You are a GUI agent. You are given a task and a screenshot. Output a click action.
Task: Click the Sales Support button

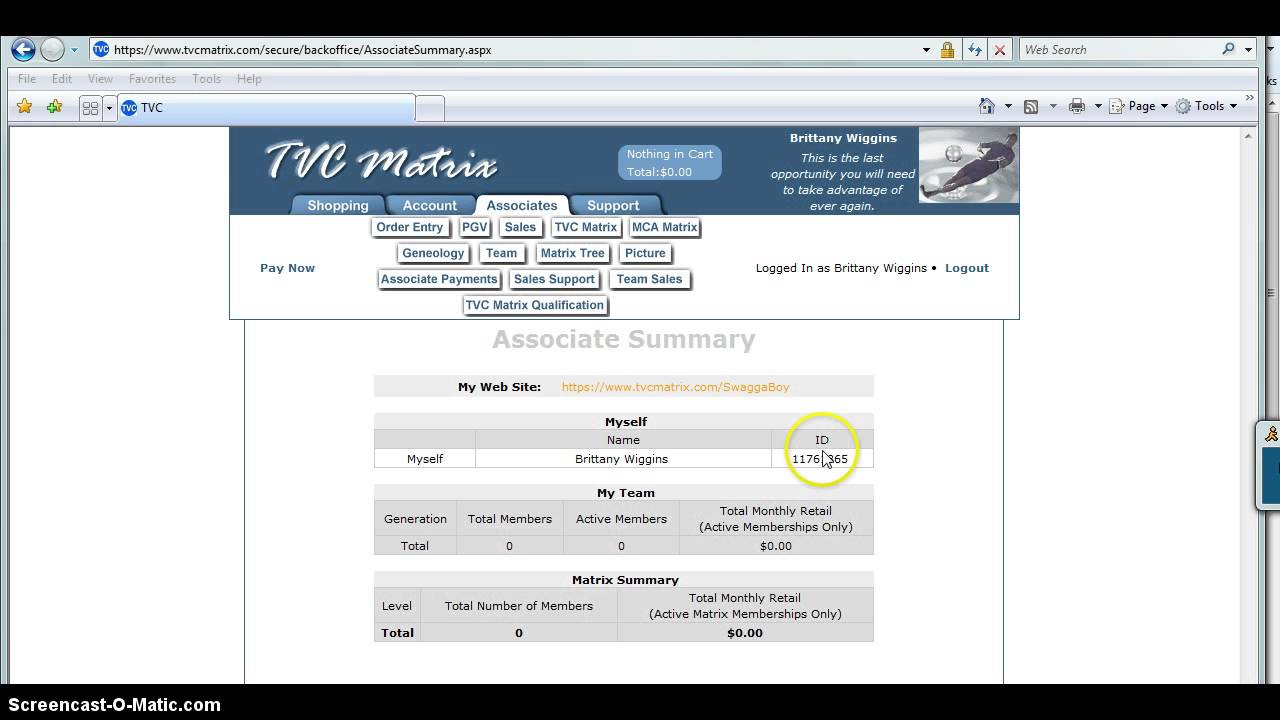[554, 279]
